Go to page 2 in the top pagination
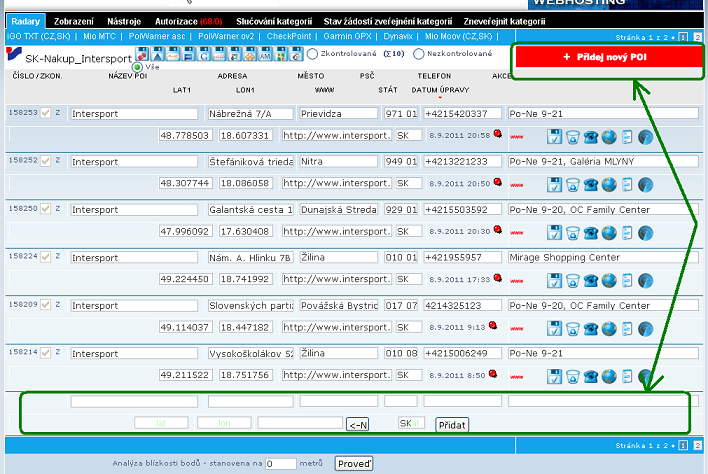 (x=697, y=37)
